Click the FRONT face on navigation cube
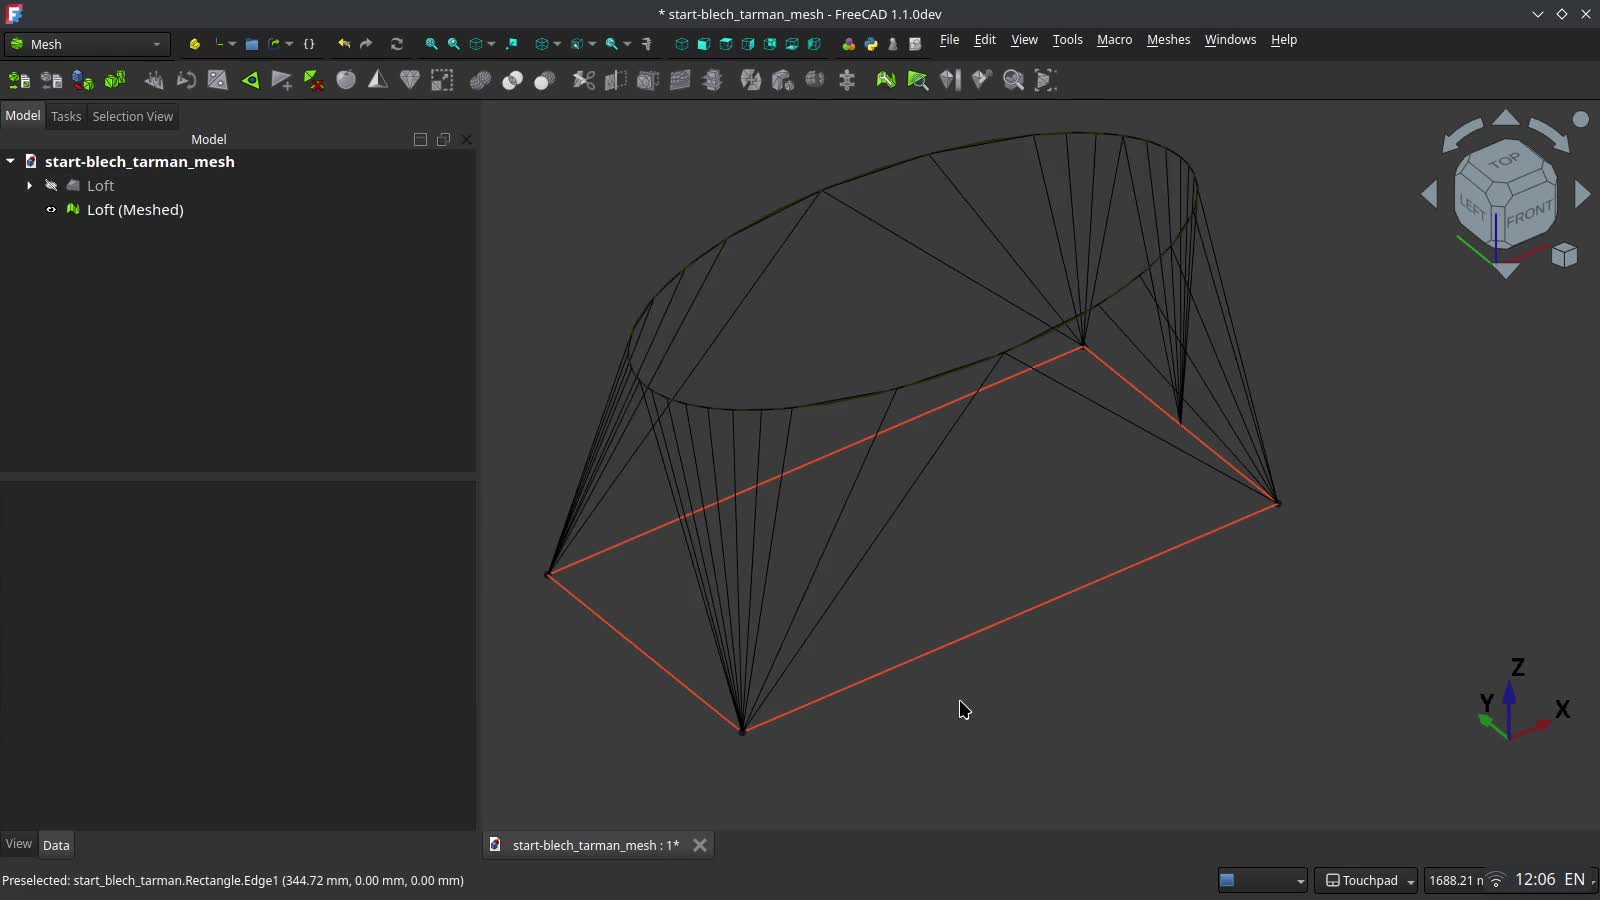 coord(1528,214)
